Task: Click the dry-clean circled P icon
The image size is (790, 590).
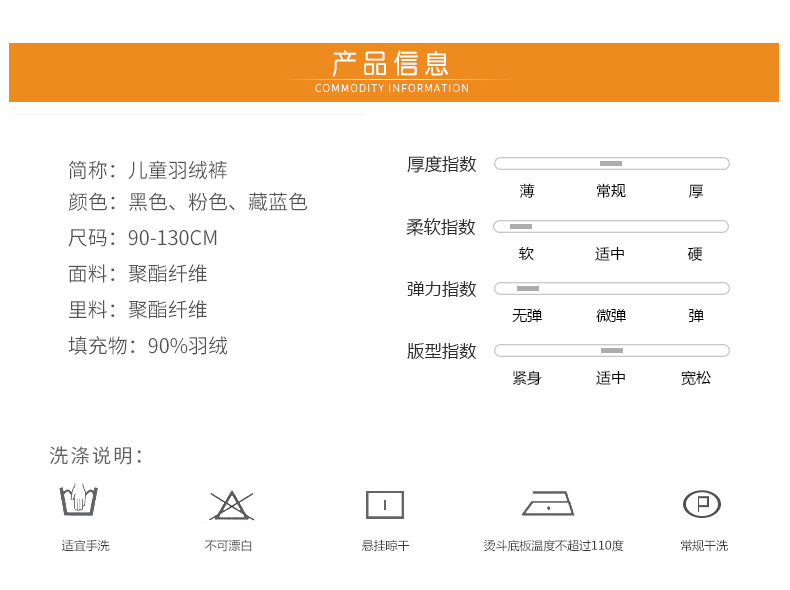Action: (x=702, y=504)
